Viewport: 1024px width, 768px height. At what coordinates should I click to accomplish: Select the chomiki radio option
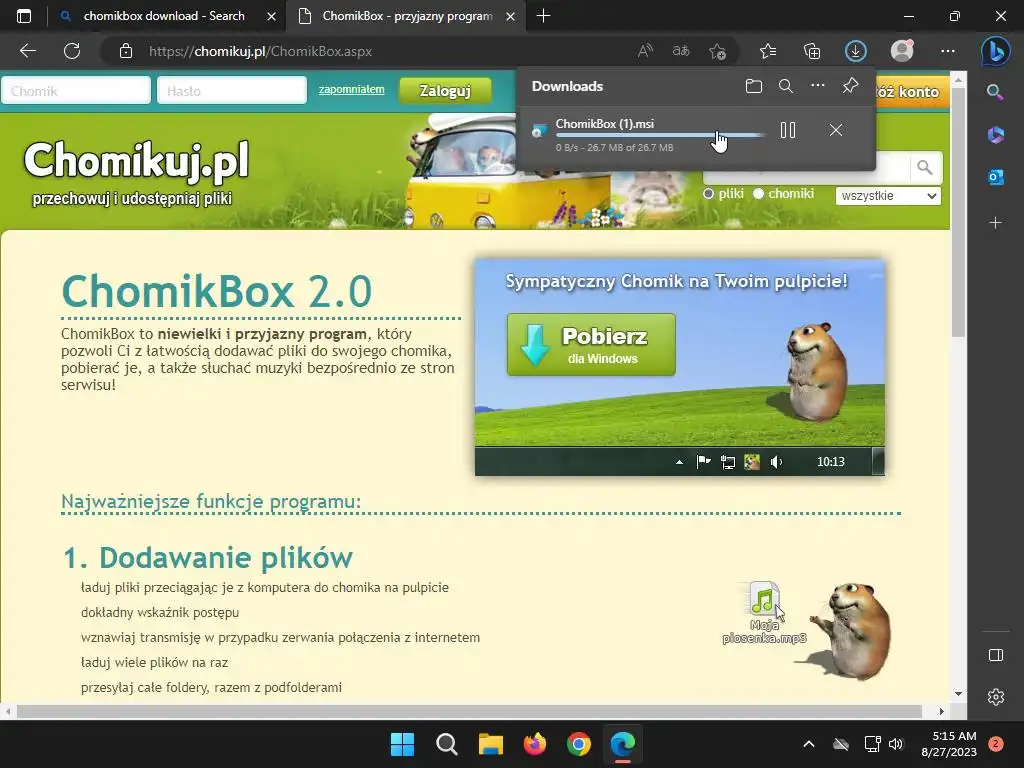tap(758, 194)
